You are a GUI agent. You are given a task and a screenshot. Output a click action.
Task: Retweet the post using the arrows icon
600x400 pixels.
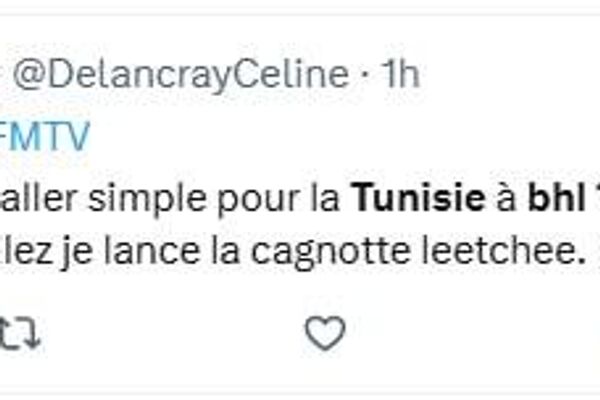(x=19, y=333)
